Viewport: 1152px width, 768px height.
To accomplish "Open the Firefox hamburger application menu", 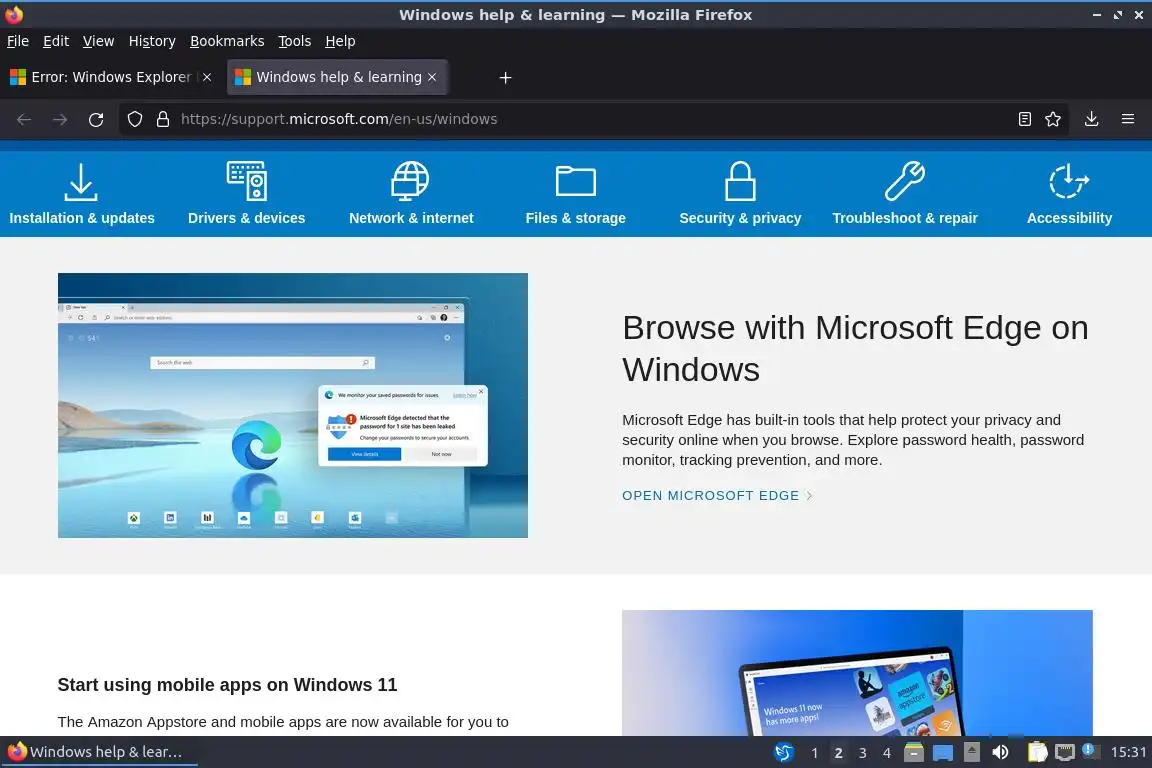I will [x=1128, y=119].
